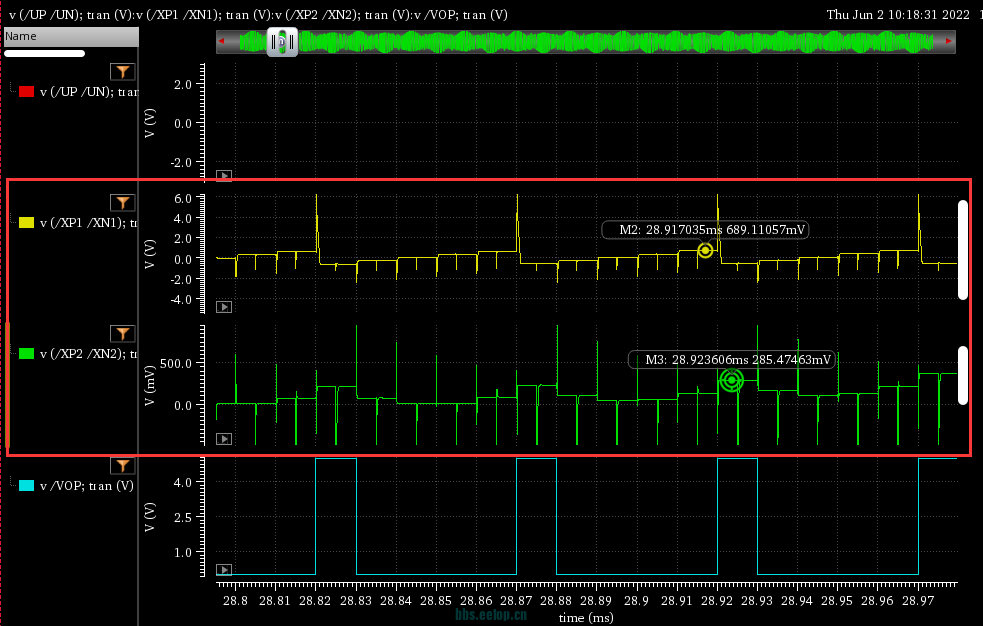The width and height of the screenshot is (983, 626).
Task: Click the time (ms) x-axis label
Action: coord(586,618)
